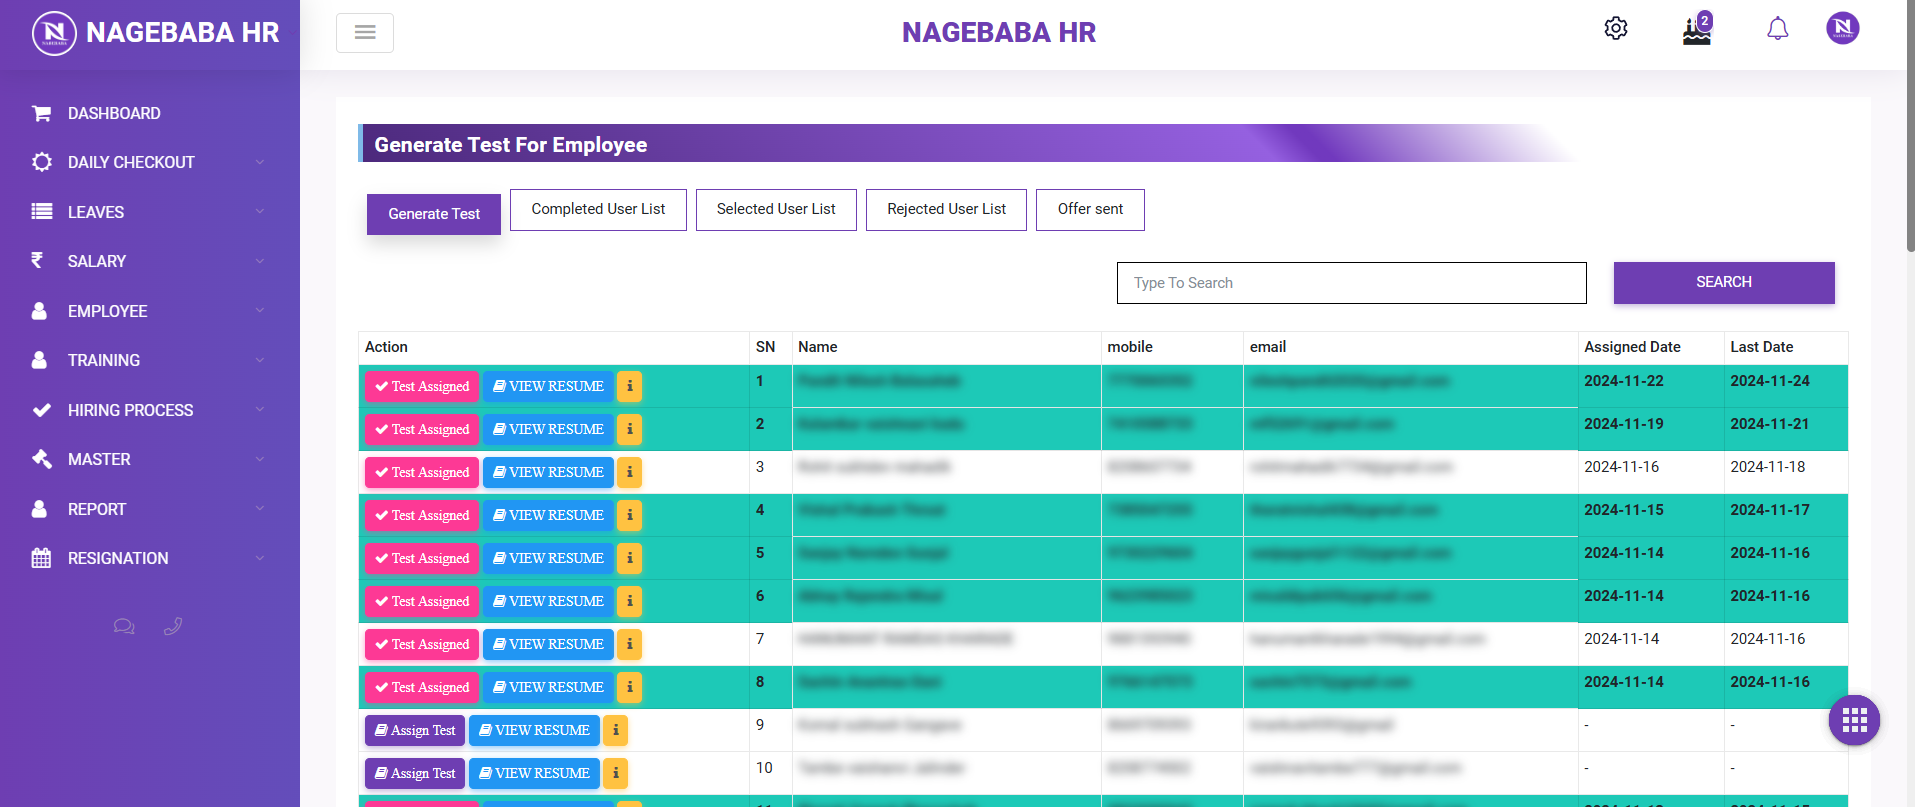Image resolution: width=1915 pixels, height=807 pixels.
Task: Open the settings gear icon in header
Action: pyautogui.click(x=1615, y=29)
